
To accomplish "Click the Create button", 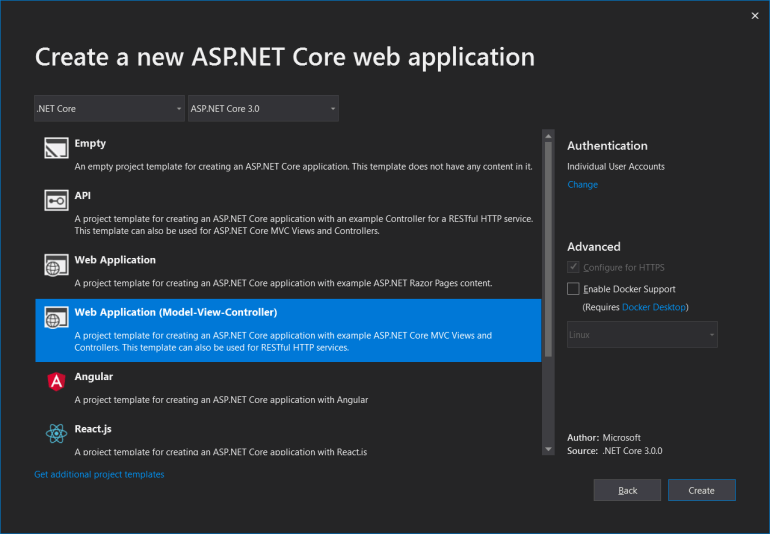I will (x=701, y=490).
